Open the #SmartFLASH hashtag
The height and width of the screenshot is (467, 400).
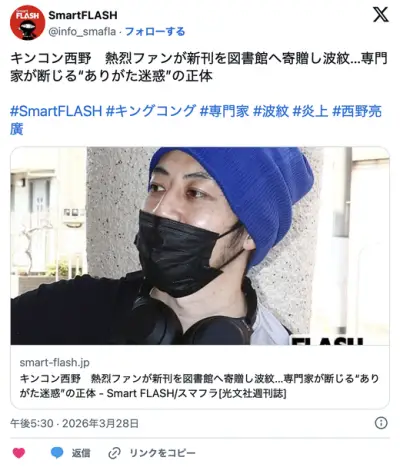[56, 111]
